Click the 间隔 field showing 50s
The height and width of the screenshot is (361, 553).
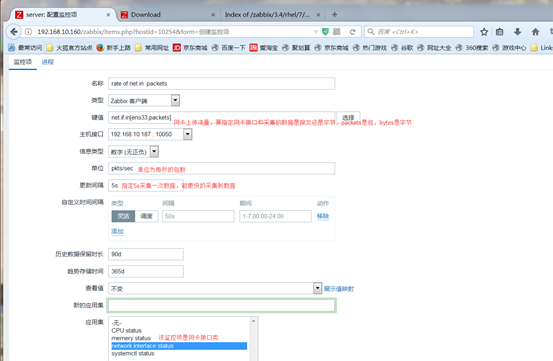coord(198,216)
